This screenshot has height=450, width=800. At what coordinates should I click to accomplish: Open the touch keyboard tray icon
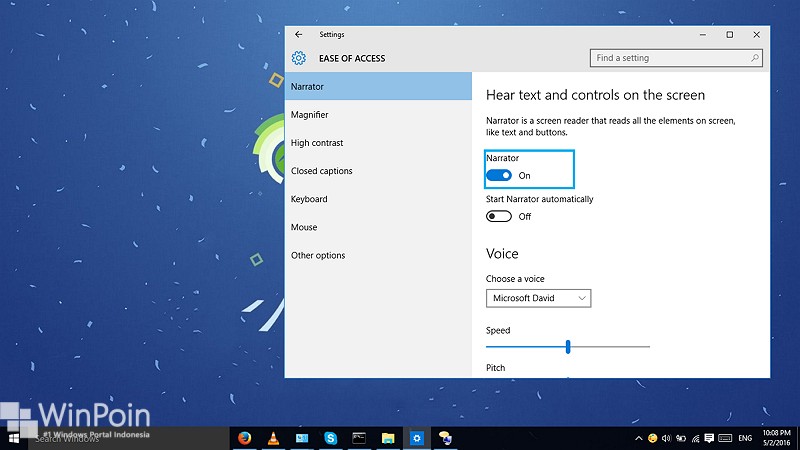click(x=725, y=438)
